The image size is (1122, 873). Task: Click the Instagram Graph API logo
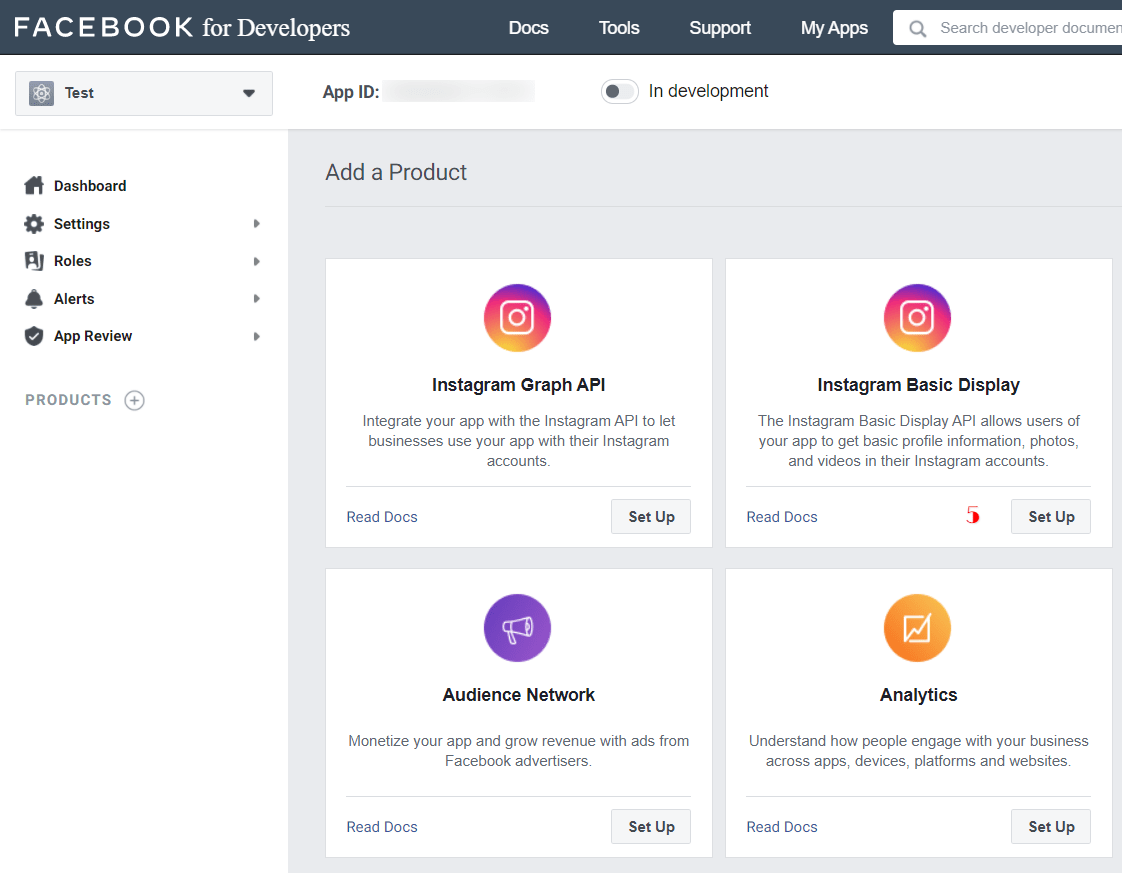[x=517, y=318]
